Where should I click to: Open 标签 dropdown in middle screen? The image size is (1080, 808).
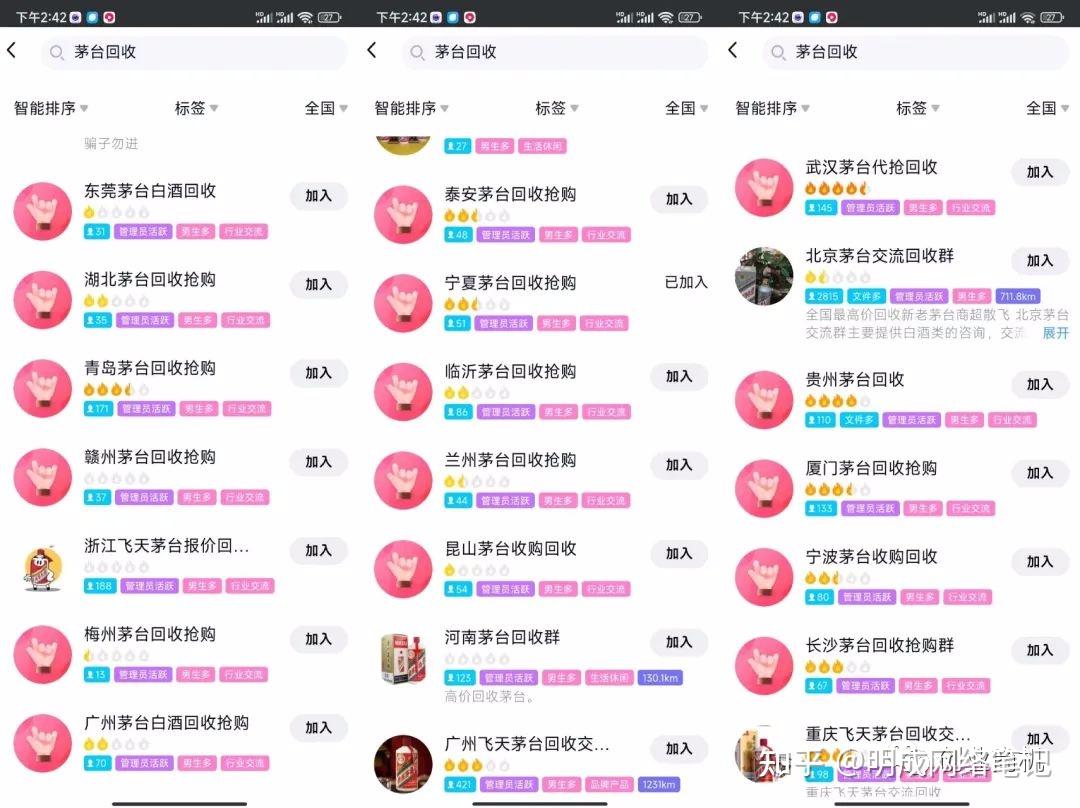point(557,108)
